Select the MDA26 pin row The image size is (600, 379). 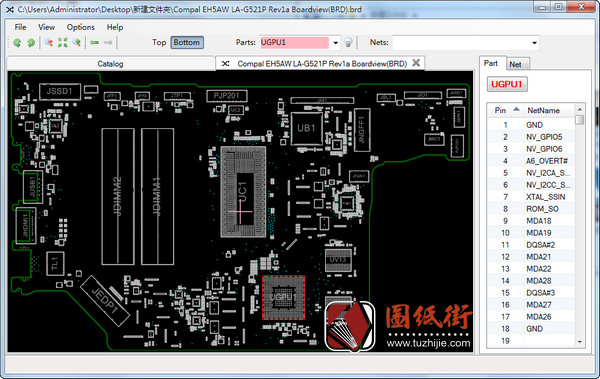[531, 317]
